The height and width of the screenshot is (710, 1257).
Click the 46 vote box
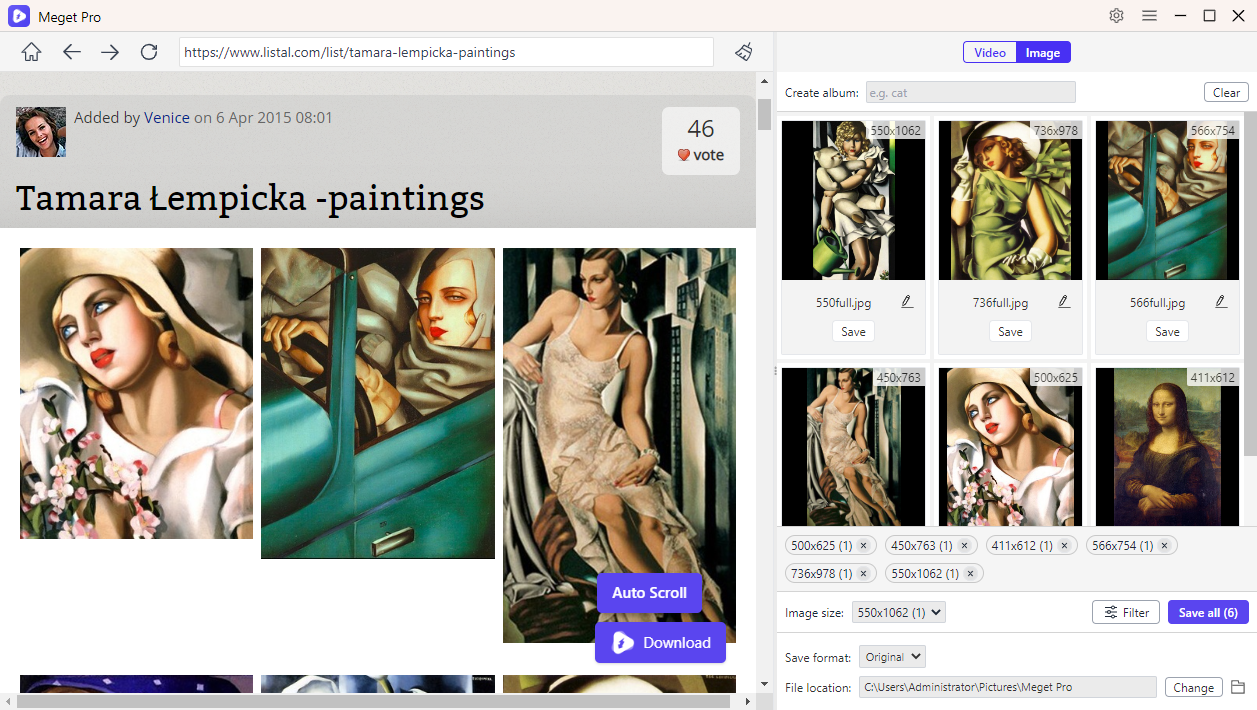point(701,141)
